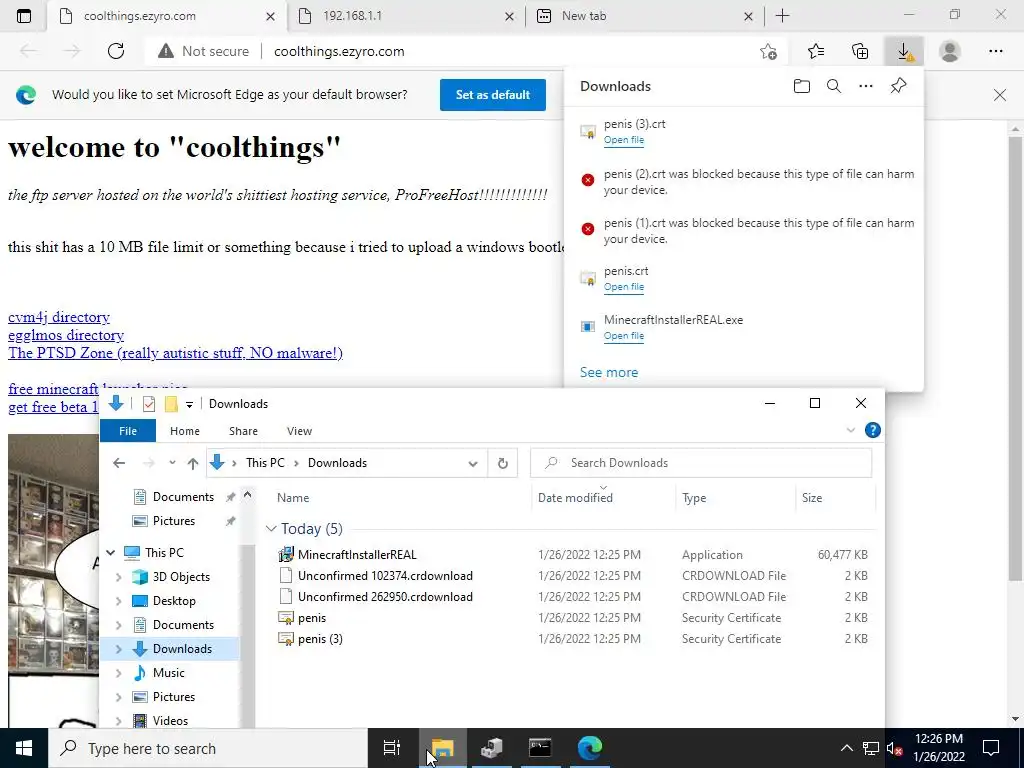
Task: Open File Explorer from taskbar
Action: pyautogui.click(x=443, y=748)
